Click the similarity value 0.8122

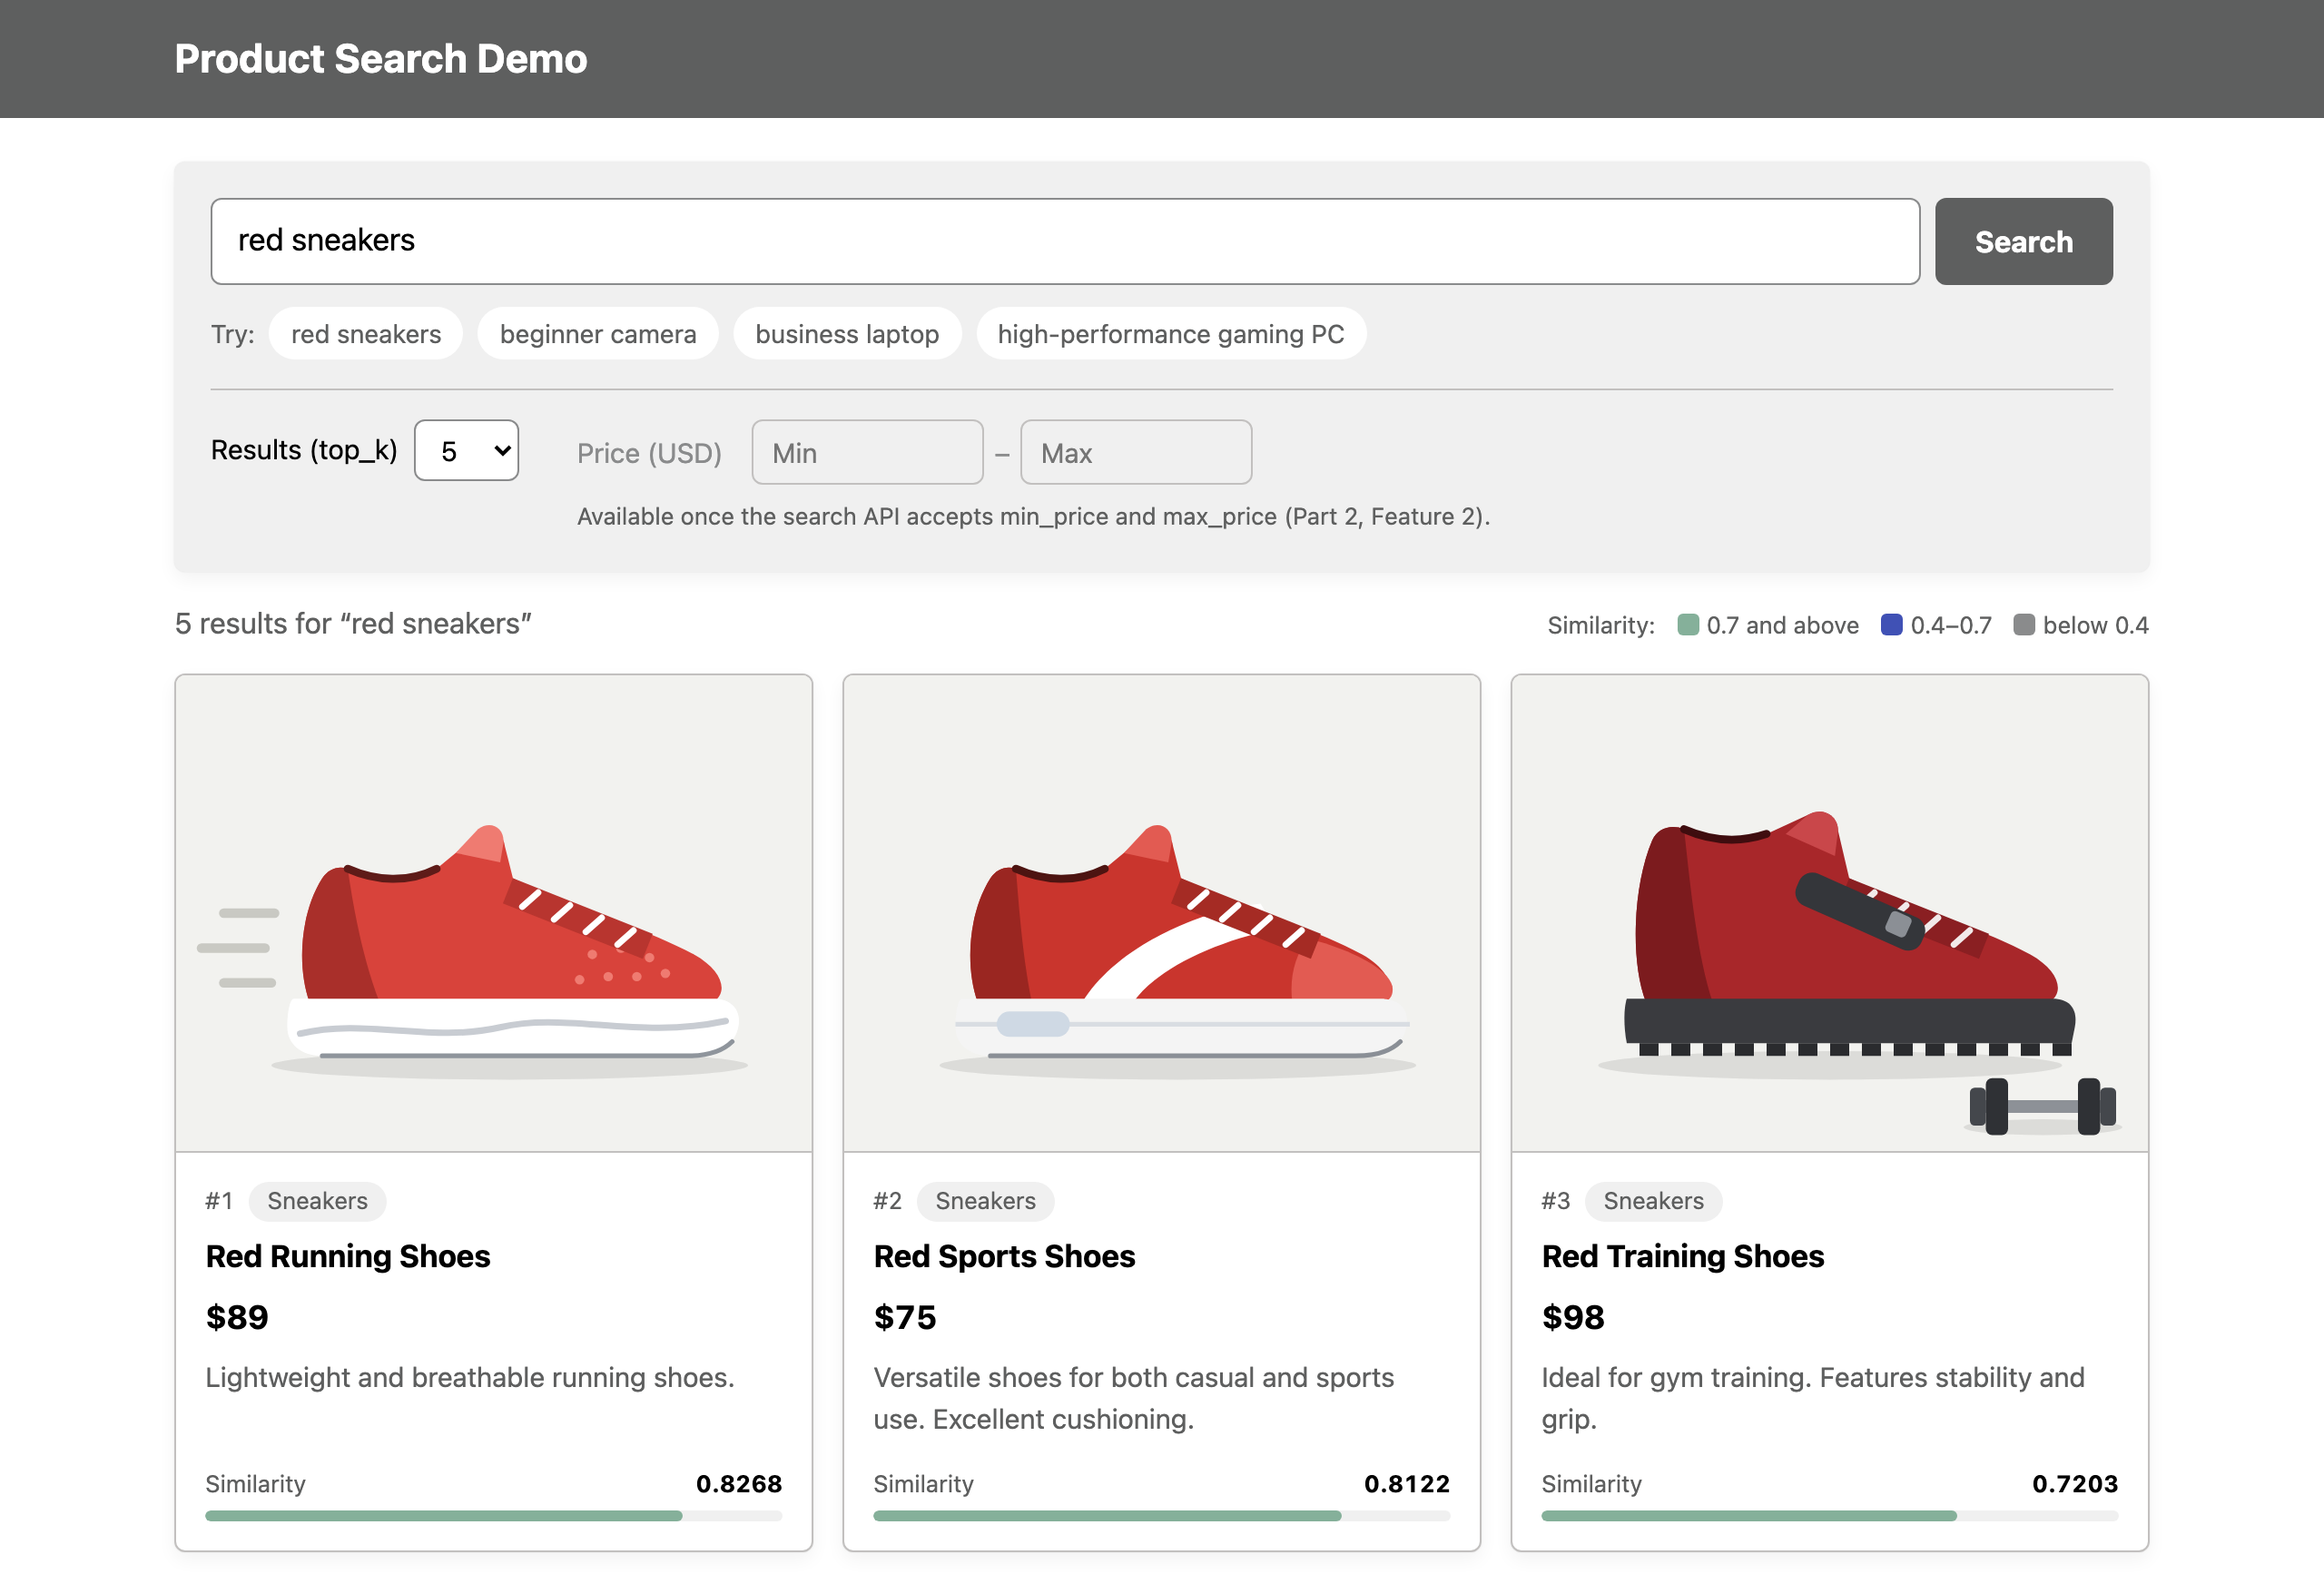[1407, 1484]
